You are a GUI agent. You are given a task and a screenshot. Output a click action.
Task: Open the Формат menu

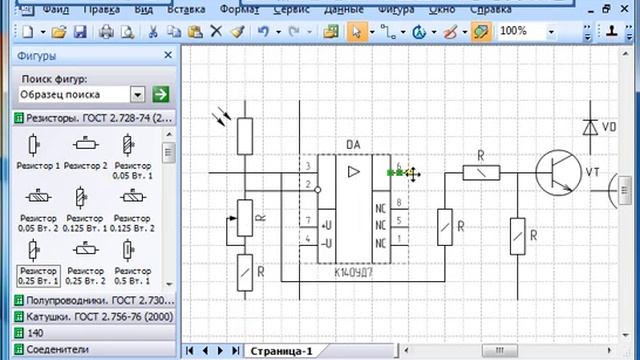pyautogui.click(x=239, y=9)
